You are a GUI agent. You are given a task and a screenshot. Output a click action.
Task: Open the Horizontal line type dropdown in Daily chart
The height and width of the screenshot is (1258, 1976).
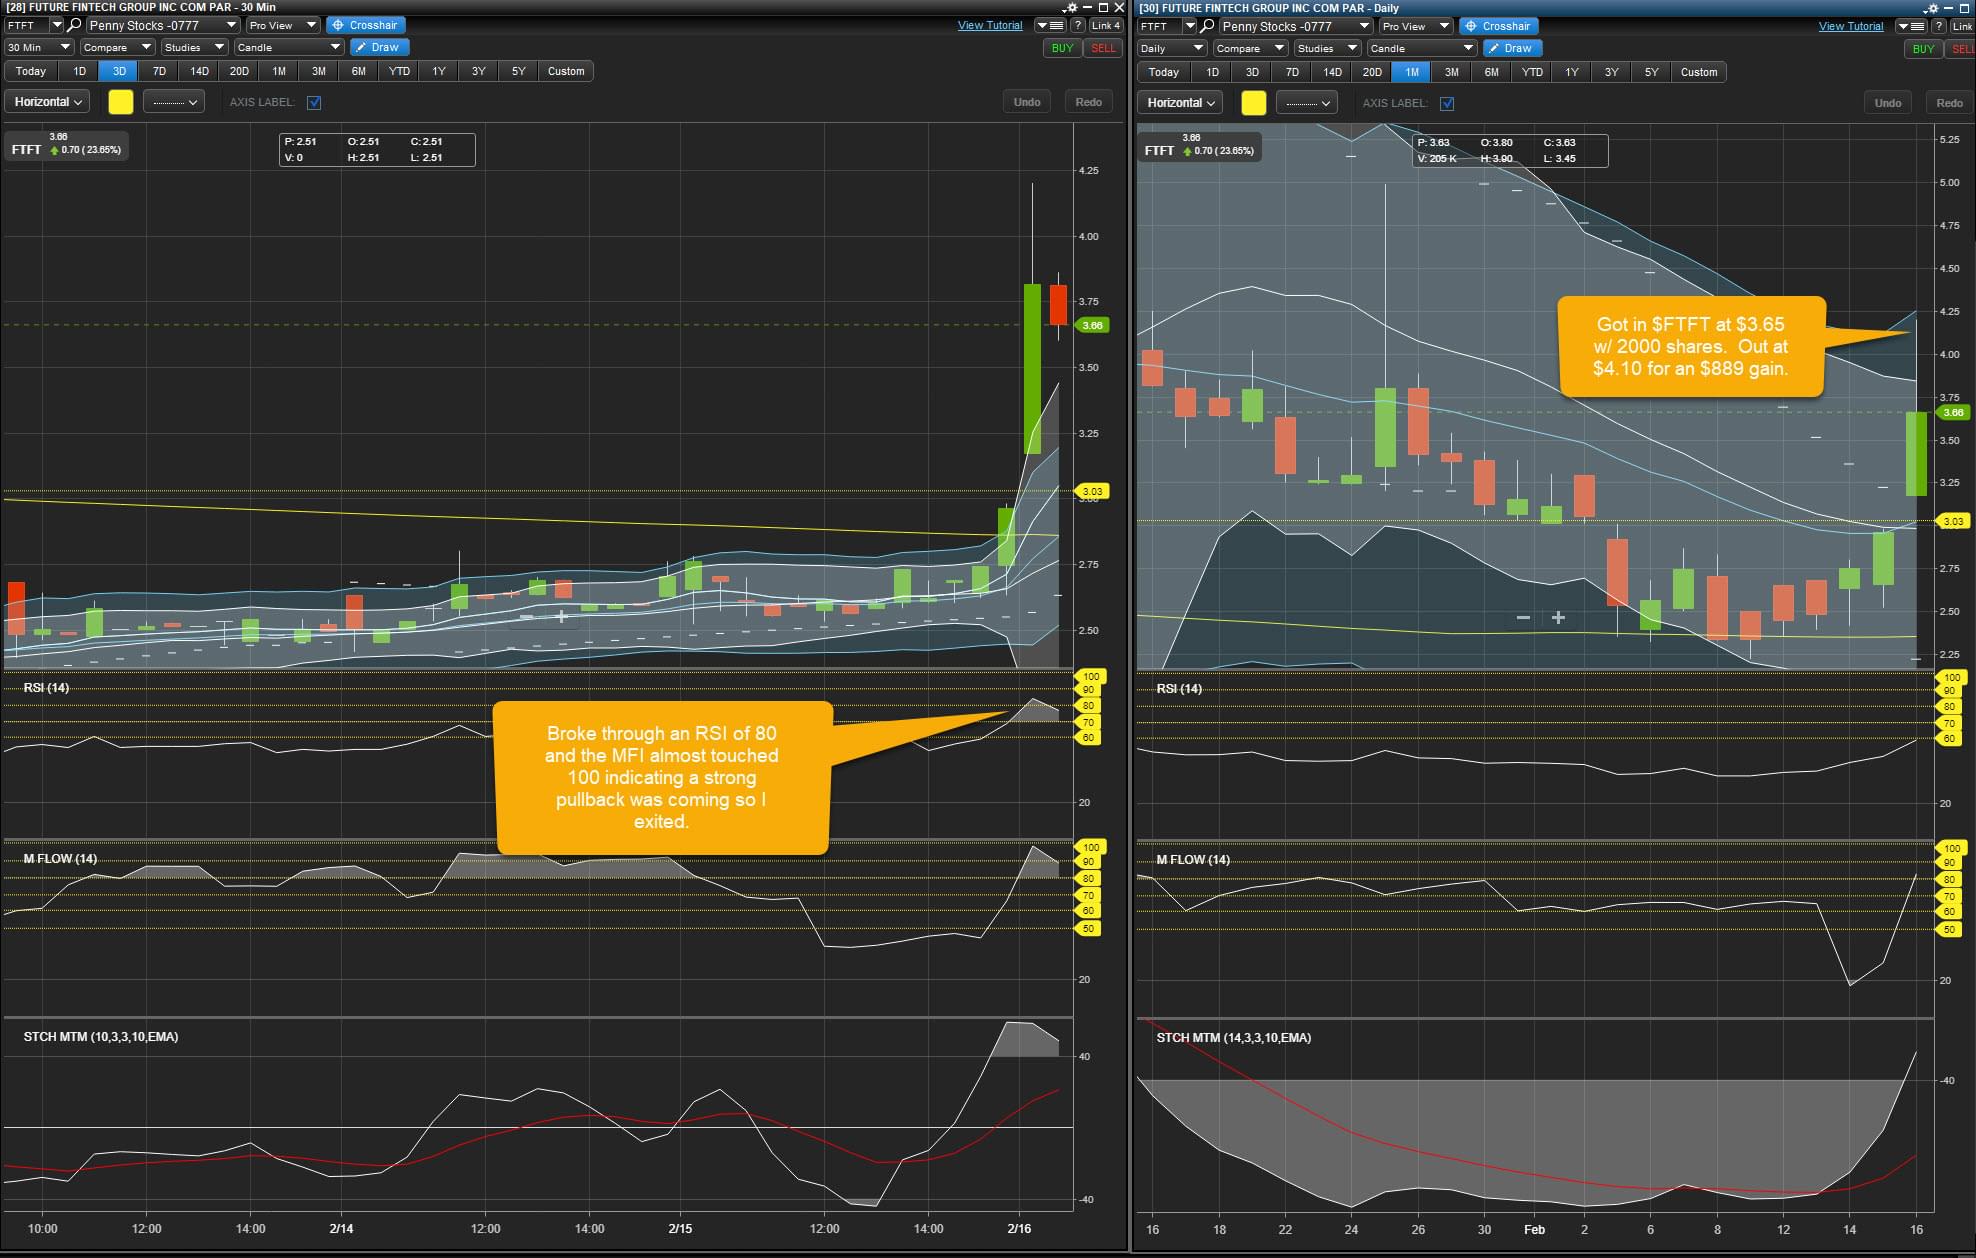tap(1181, 103)
